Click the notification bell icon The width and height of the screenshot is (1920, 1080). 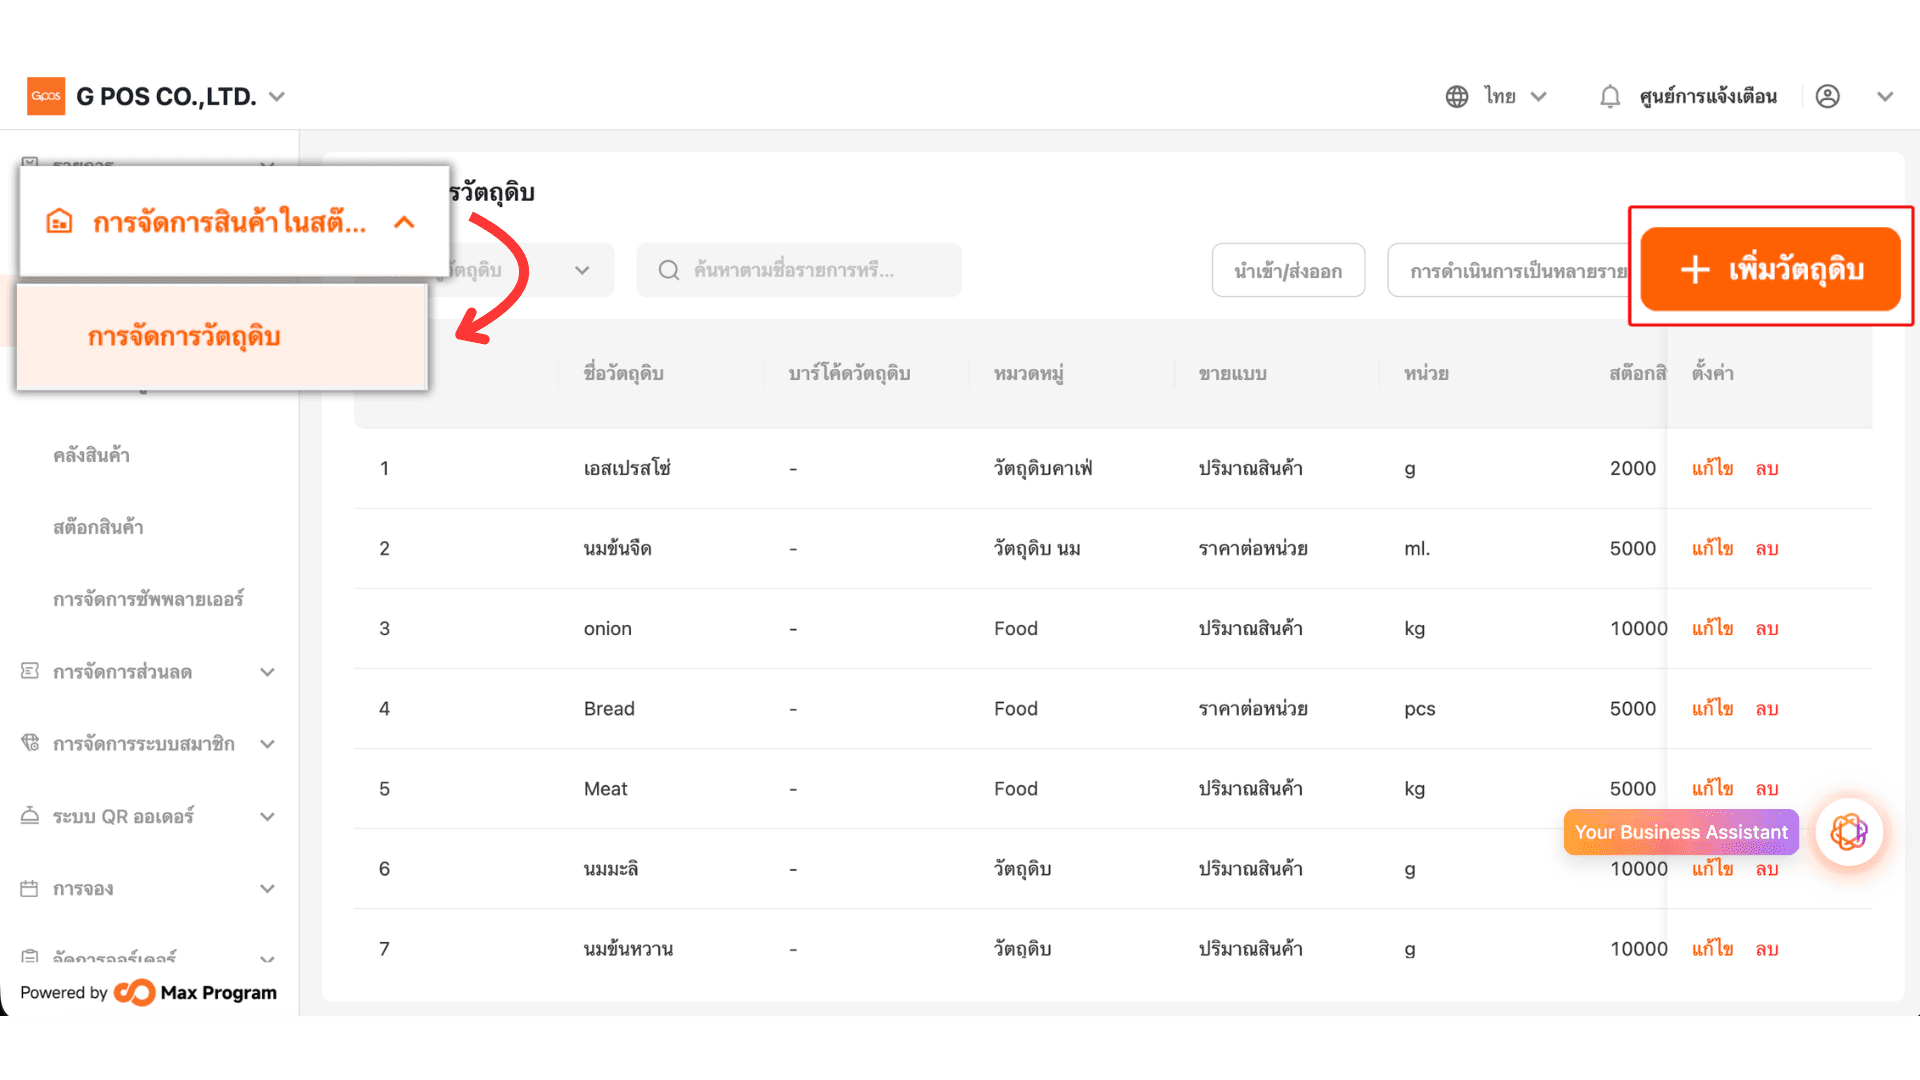(1610, 96)
